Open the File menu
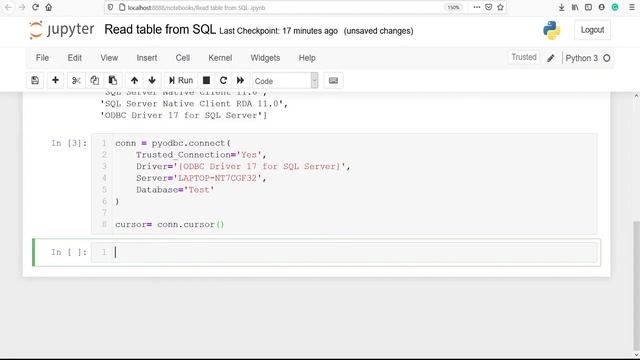The image size is (640, 360). pos(42,58)
